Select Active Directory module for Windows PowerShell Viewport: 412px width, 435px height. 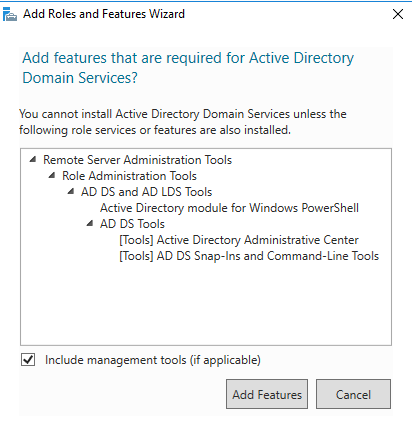pyautogui.click(x=229, y=208)
